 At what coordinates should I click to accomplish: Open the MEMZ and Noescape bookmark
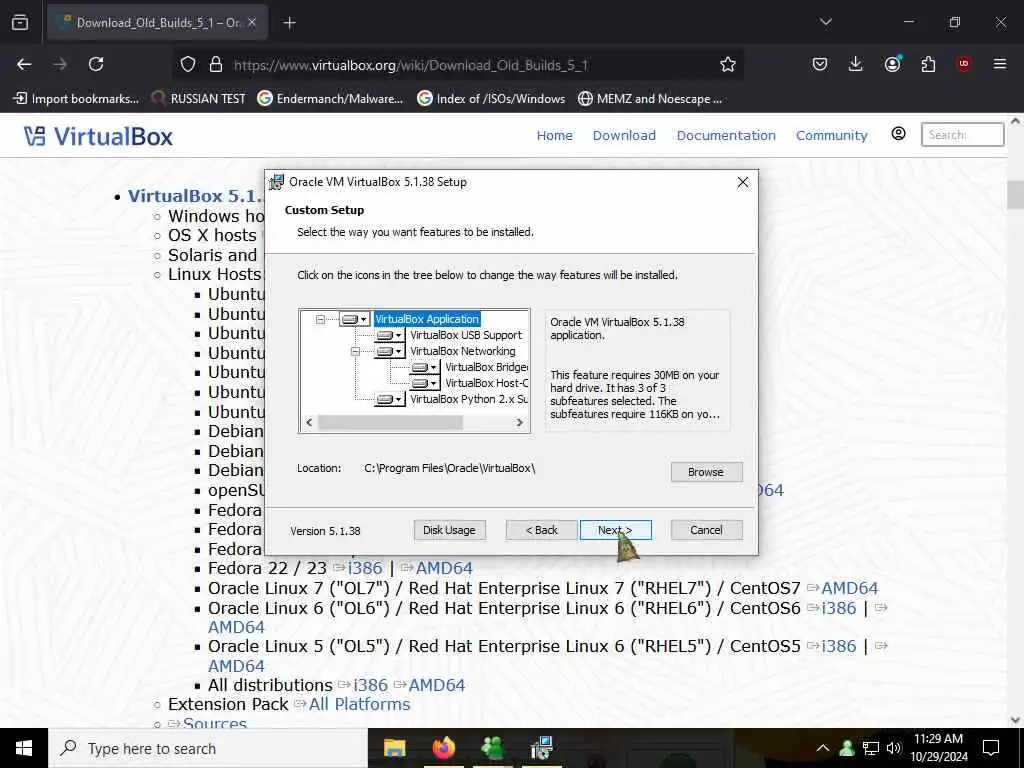click(x=650, y=99)
